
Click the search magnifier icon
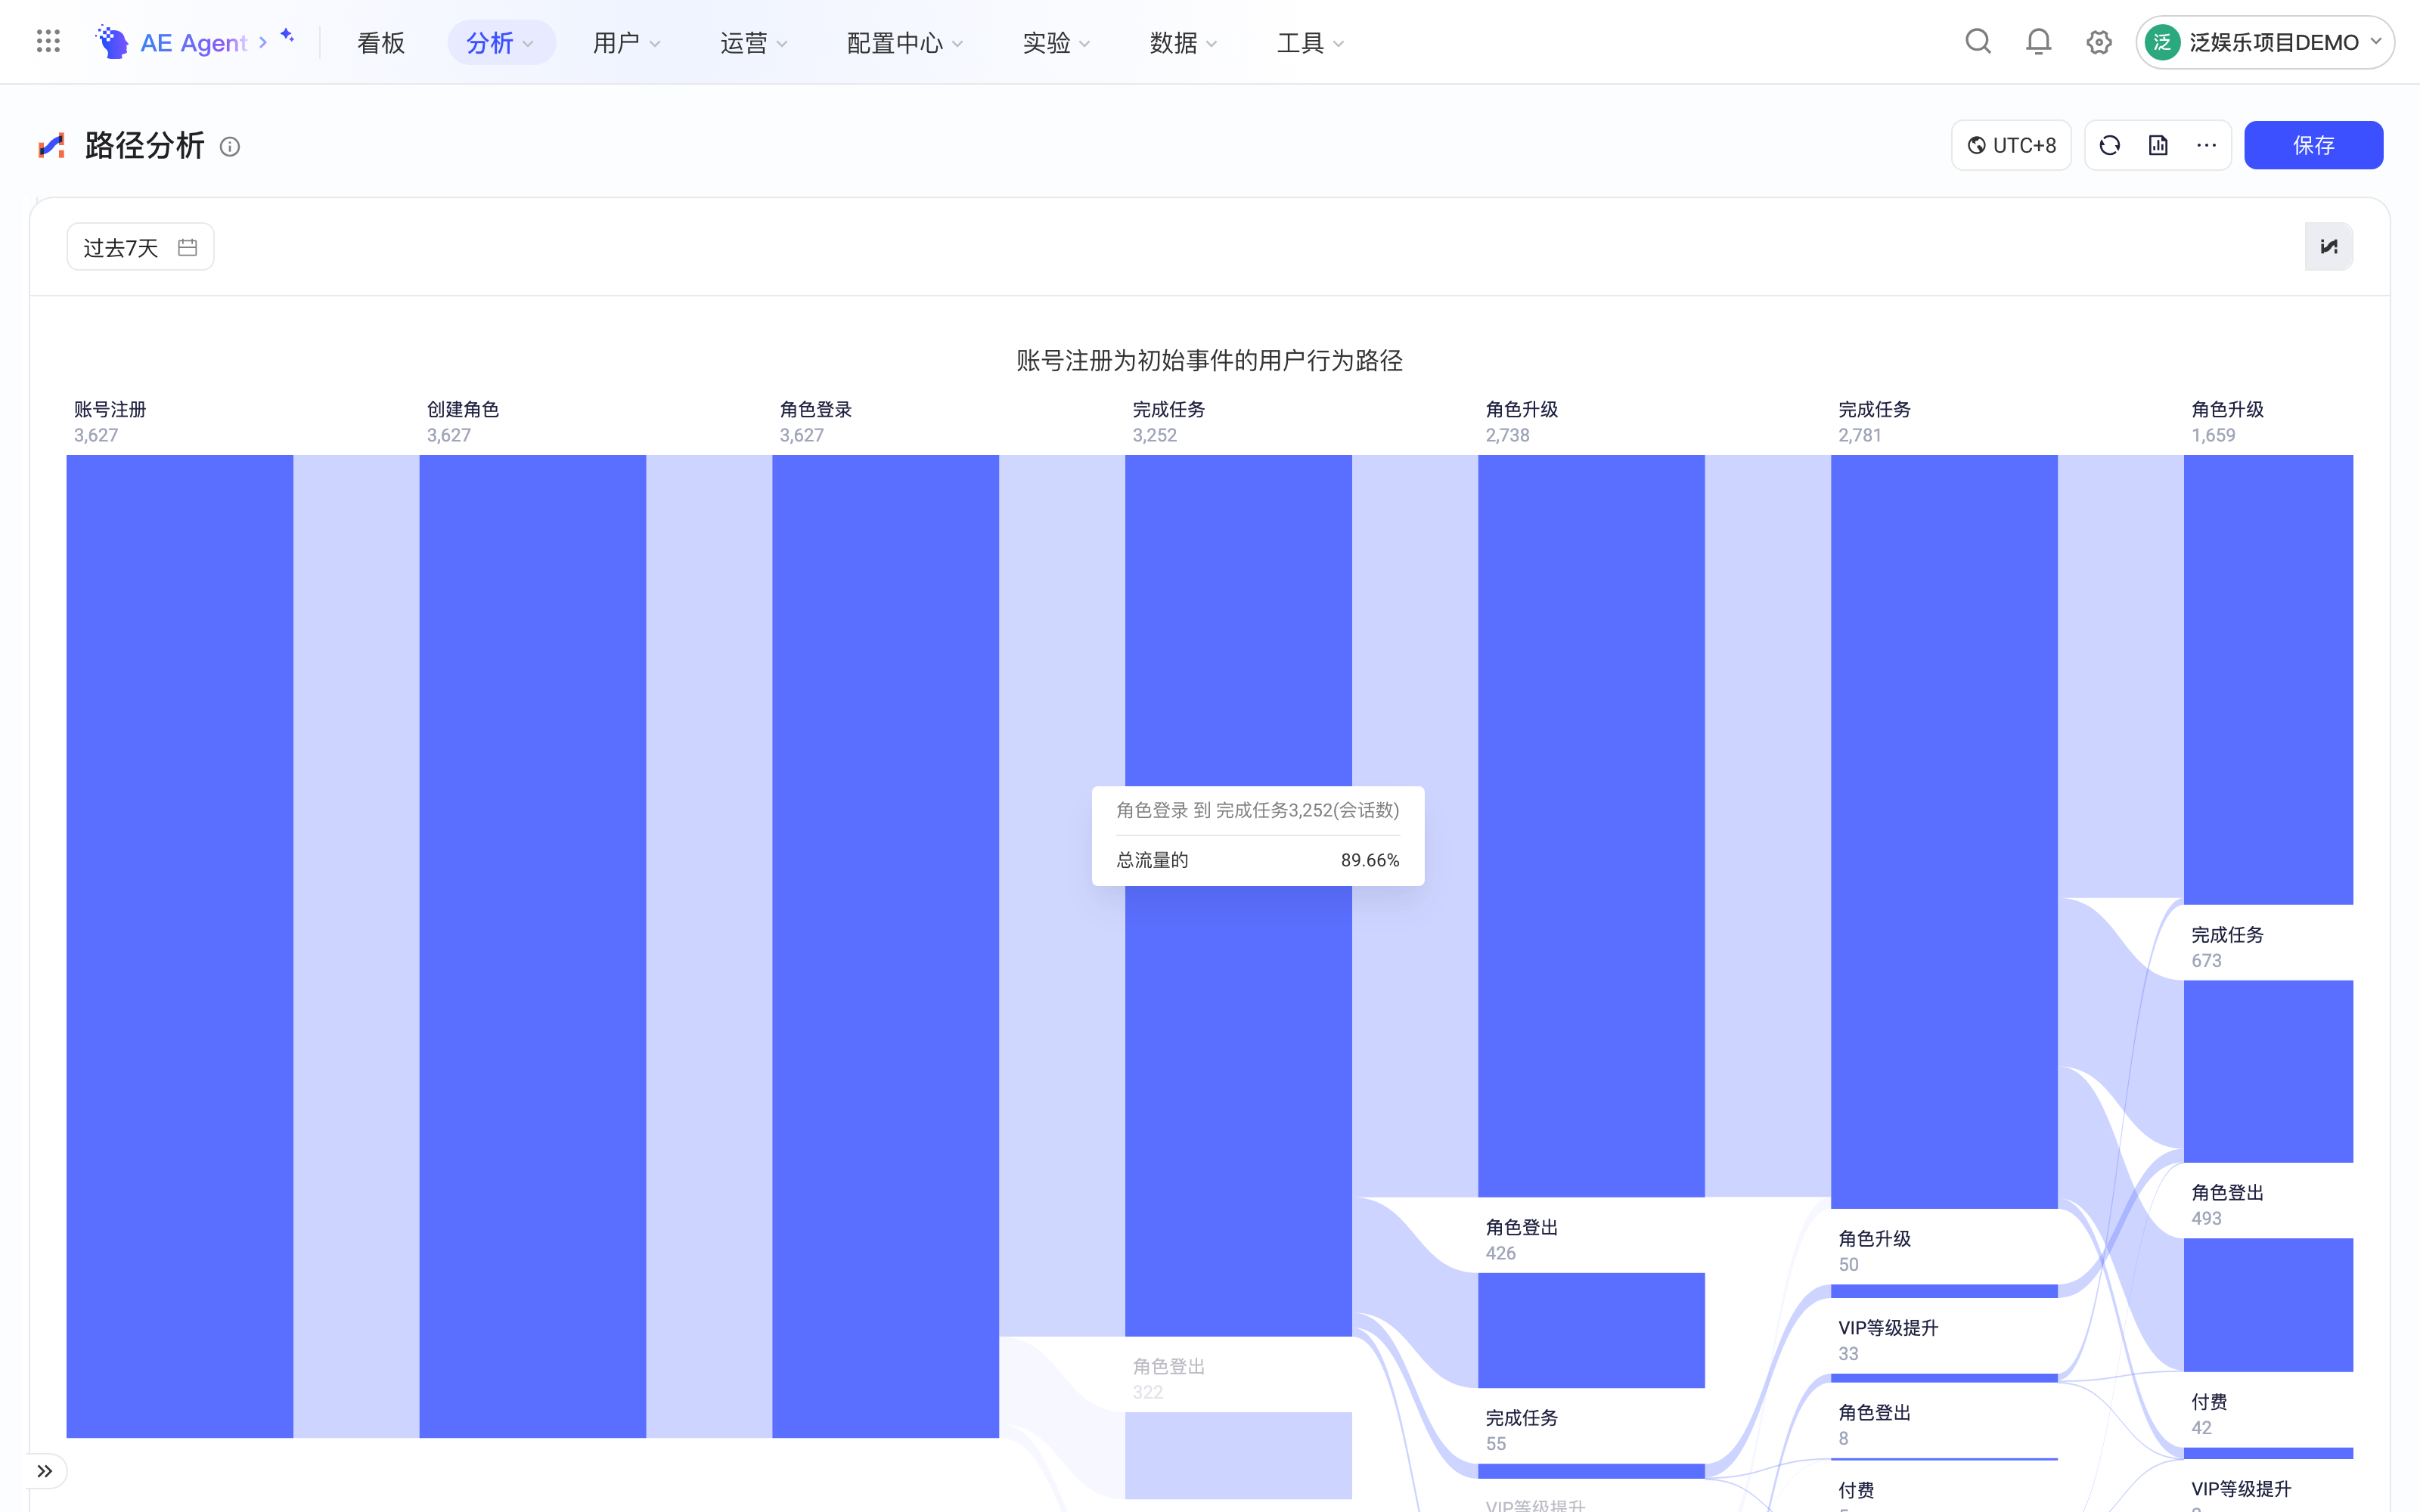(1977, 42)
